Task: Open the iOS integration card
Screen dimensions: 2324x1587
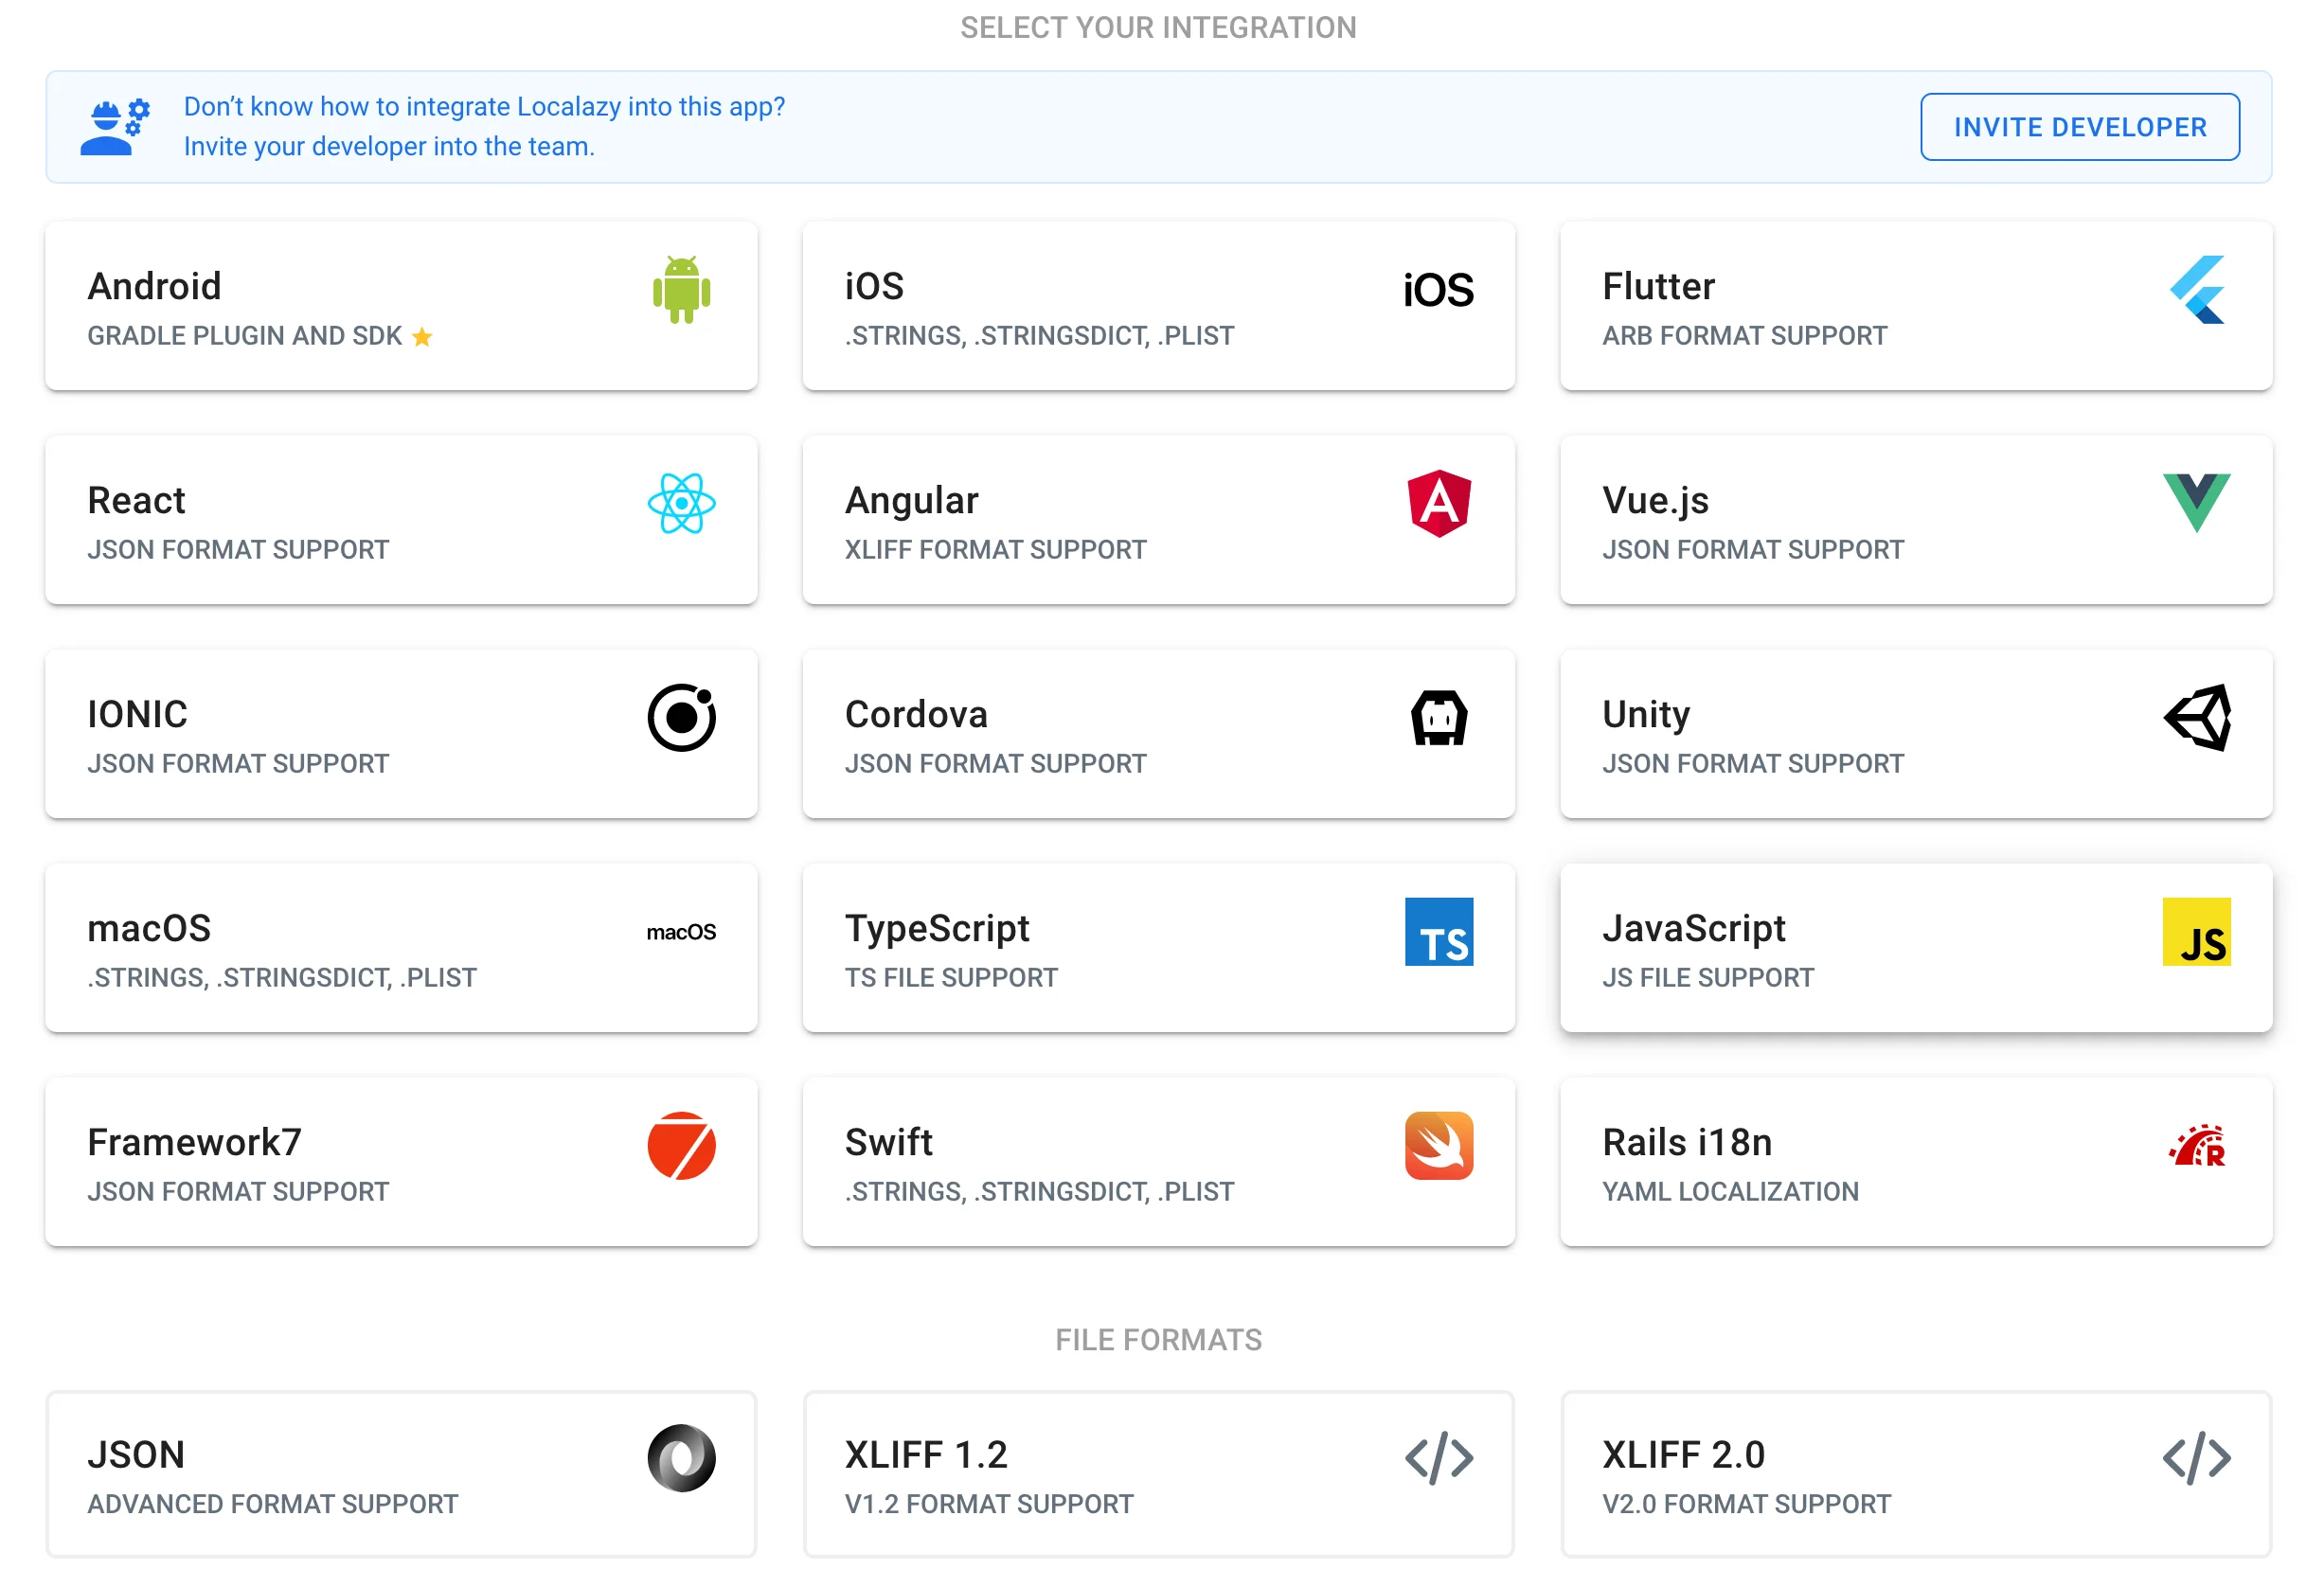Action: coord(1158,307)
